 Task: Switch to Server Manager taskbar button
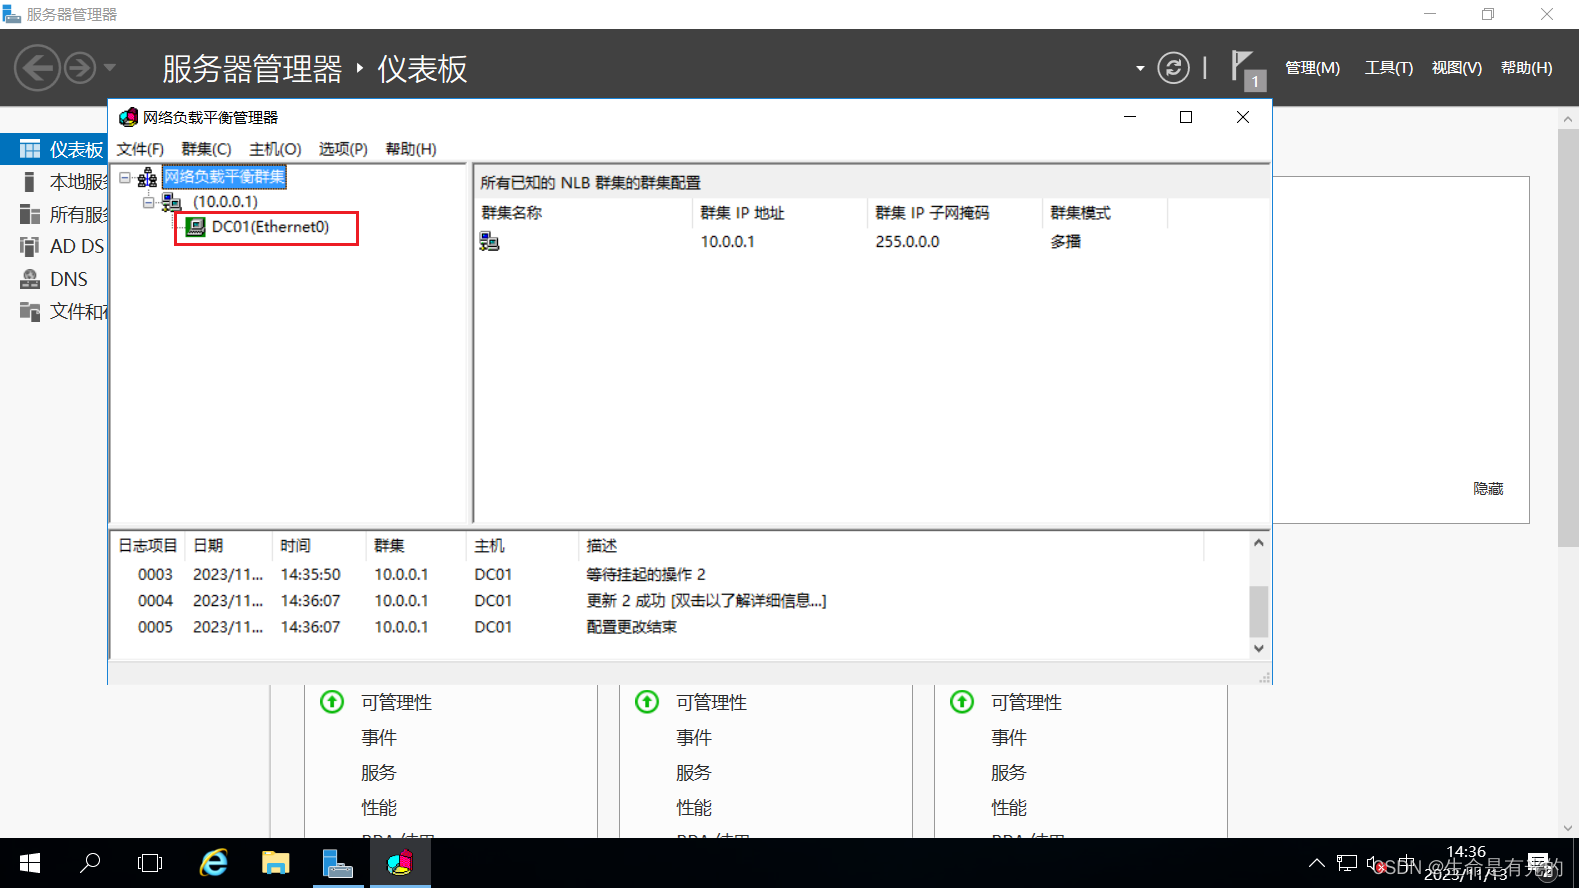point(338,863)
